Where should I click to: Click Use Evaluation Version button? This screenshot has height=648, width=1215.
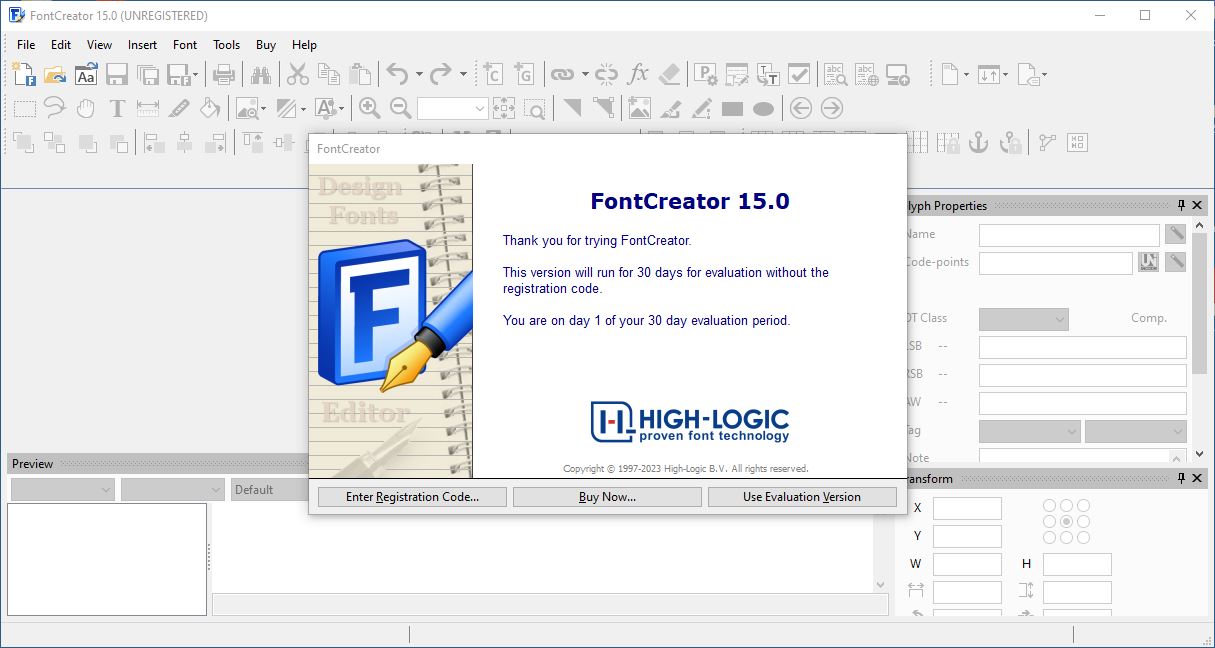[802, 497]
